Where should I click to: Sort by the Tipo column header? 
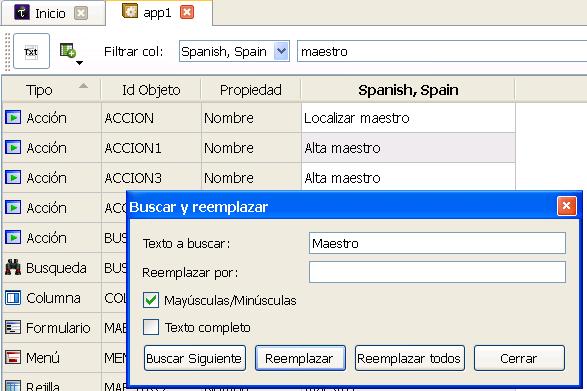(51, 90)
